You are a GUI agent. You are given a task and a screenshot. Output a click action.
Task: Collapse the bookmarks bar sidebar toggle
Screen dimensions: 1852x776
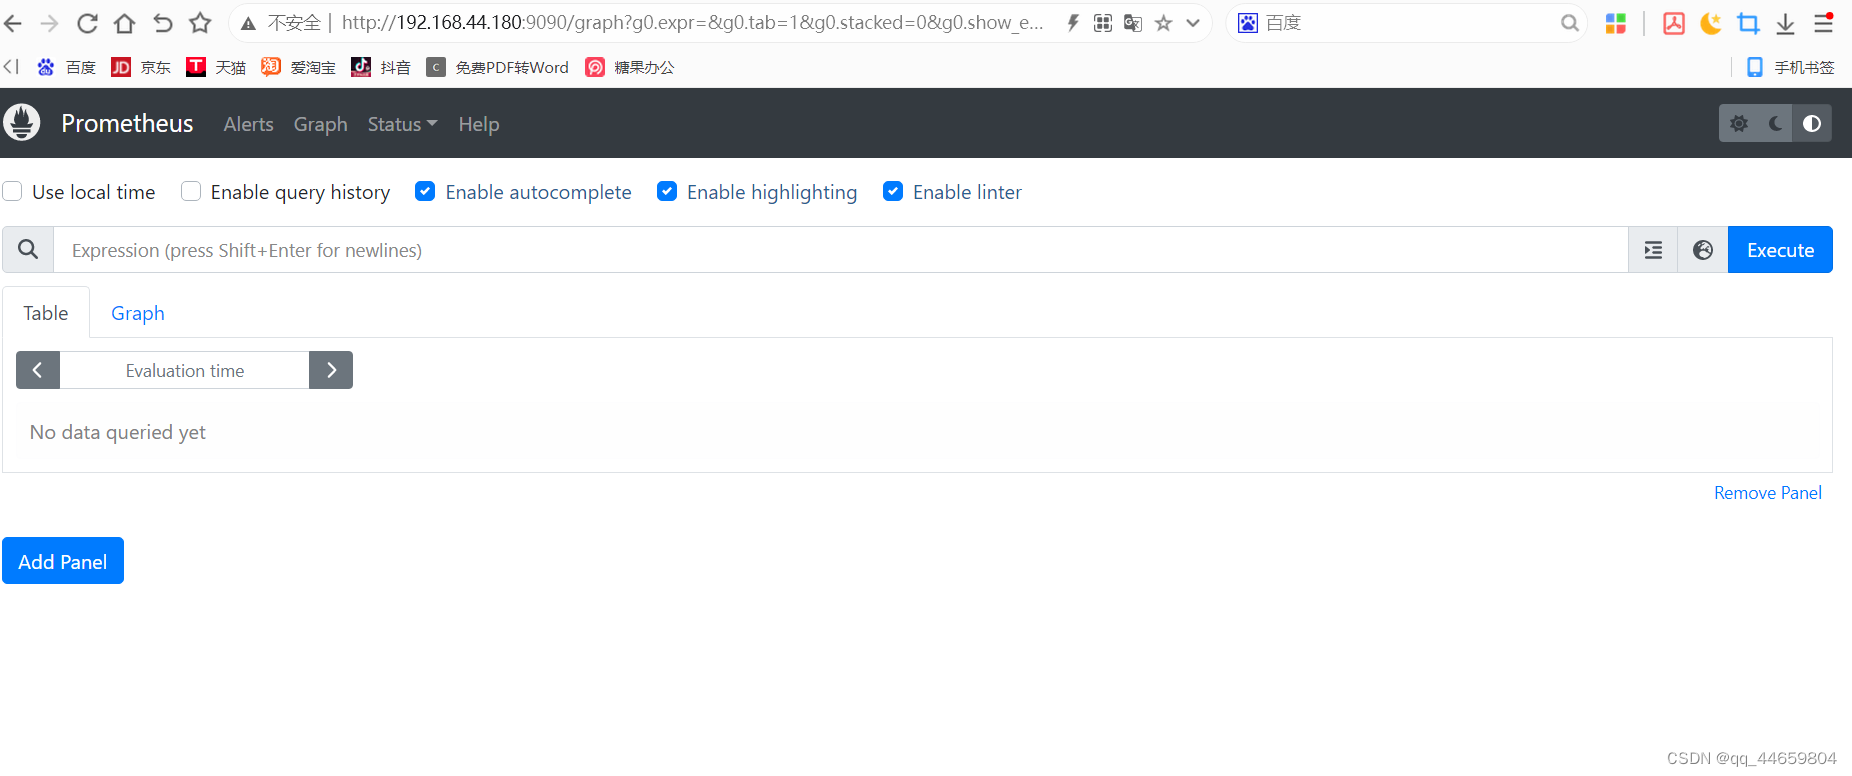(x=11, y=66)
